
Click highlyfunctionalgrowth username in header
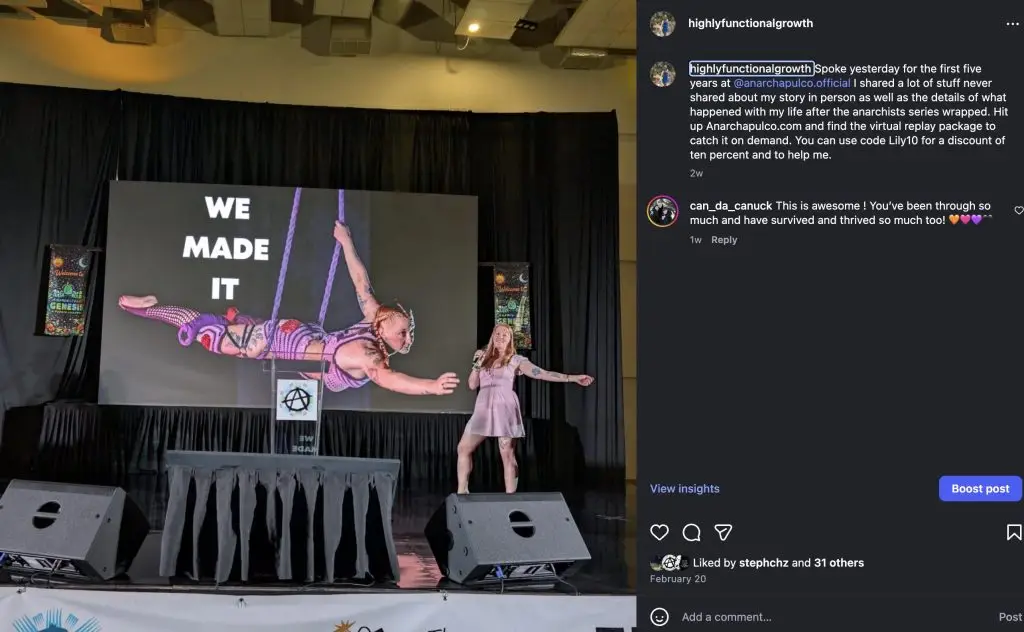click(750, 24)
